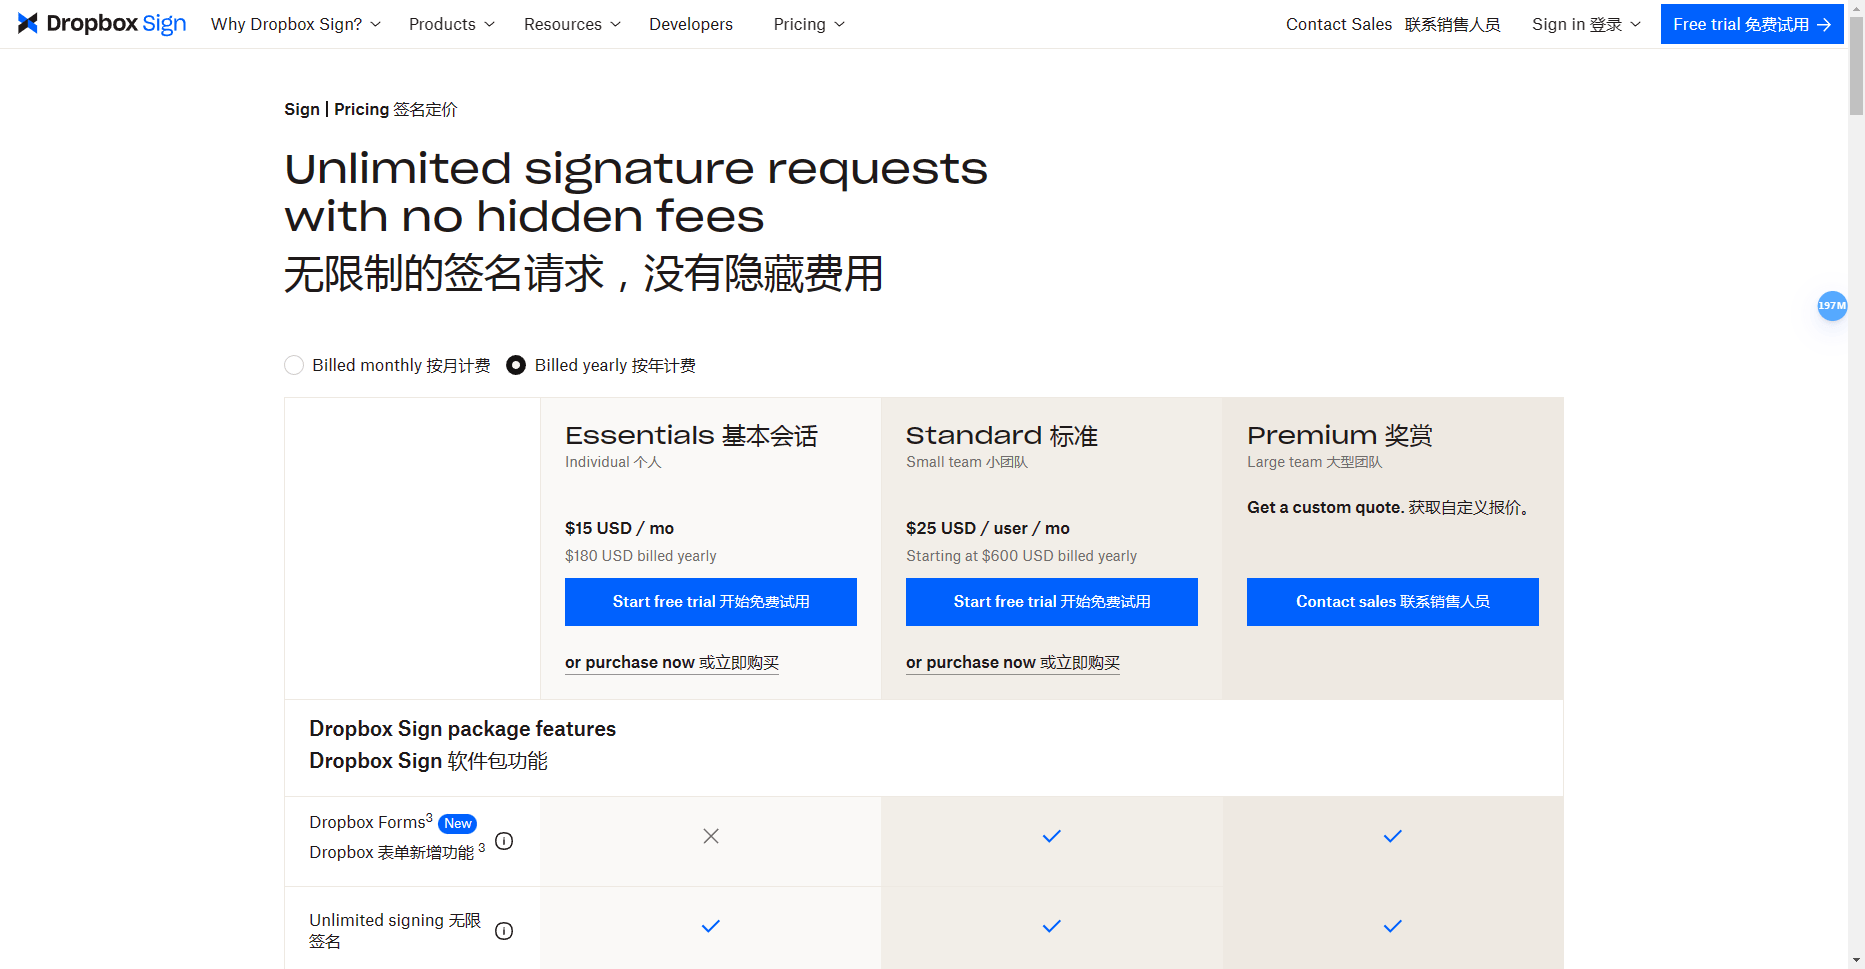Start free trial for the Standard plan
The width and height of the screenshot is (1865, 969).
(x=1052, y=602)
